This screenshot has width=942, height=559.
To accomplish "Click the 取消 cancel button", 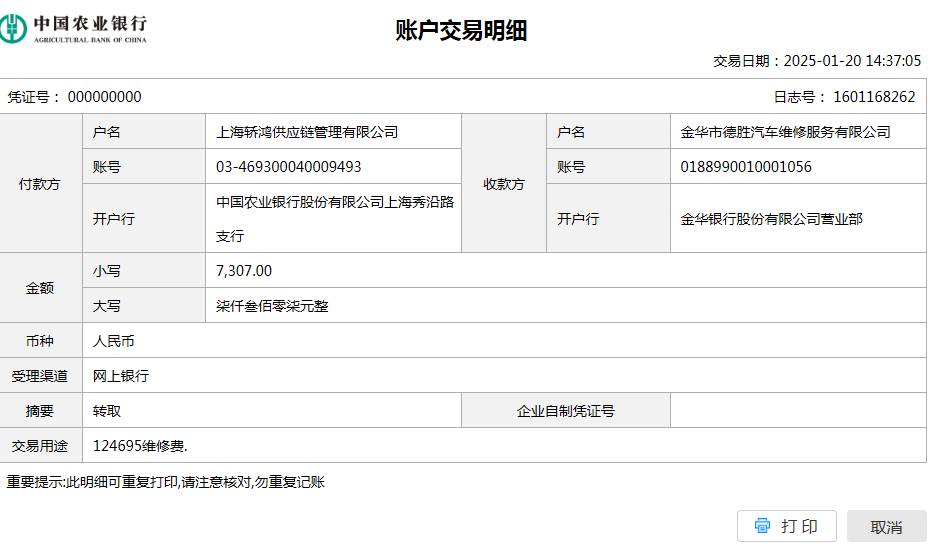I will (x=886, y=527).
